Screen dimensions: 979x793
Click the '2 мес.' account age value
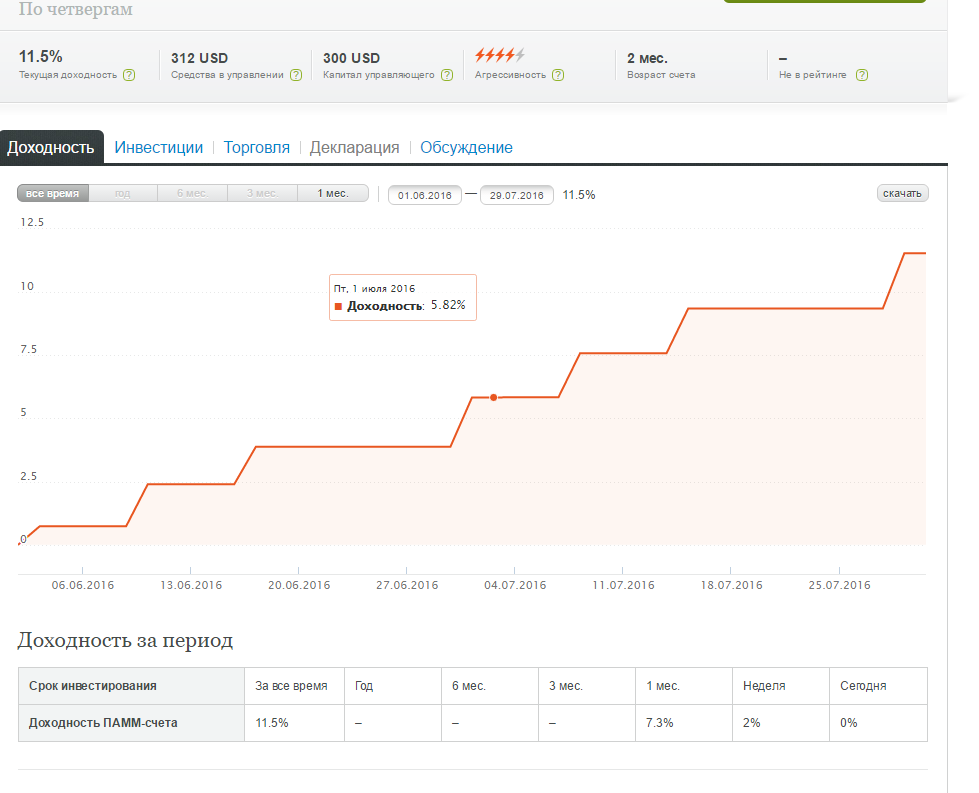(647, 58)
